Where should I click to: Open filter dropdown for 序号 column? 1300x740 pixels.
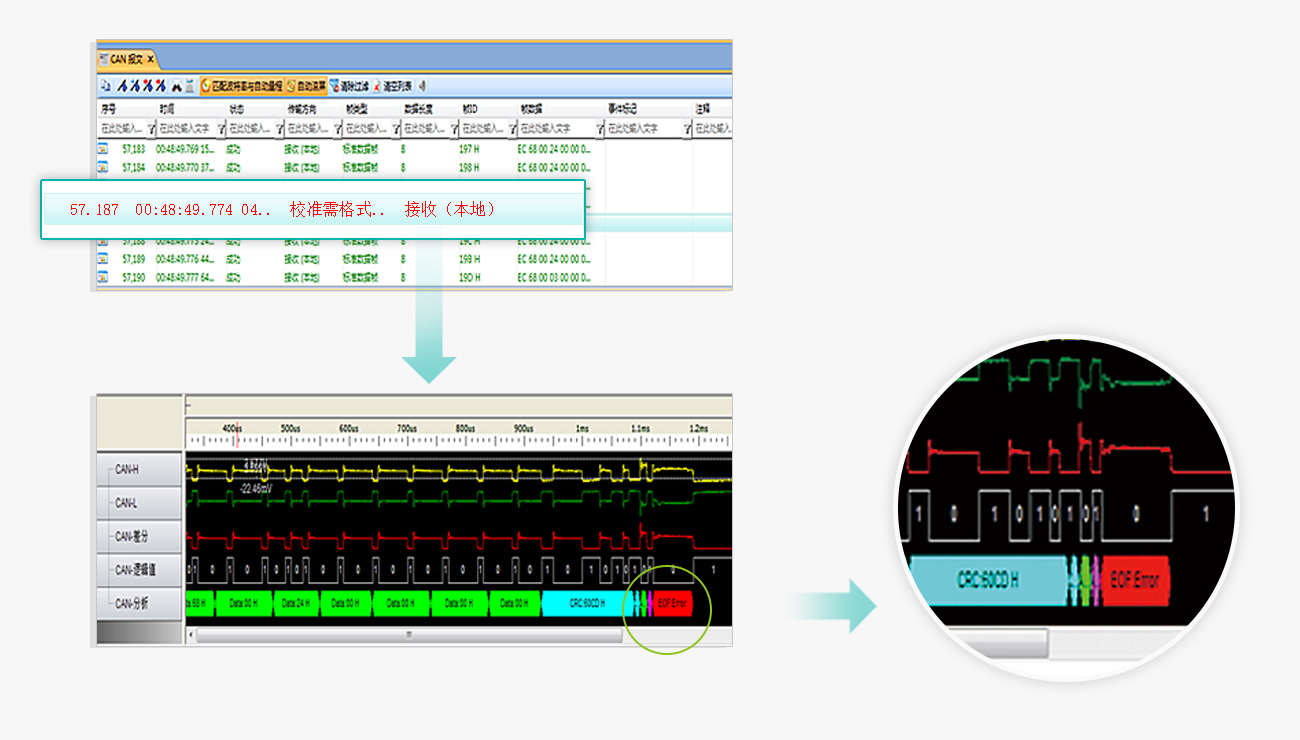(x=151, y=129)
